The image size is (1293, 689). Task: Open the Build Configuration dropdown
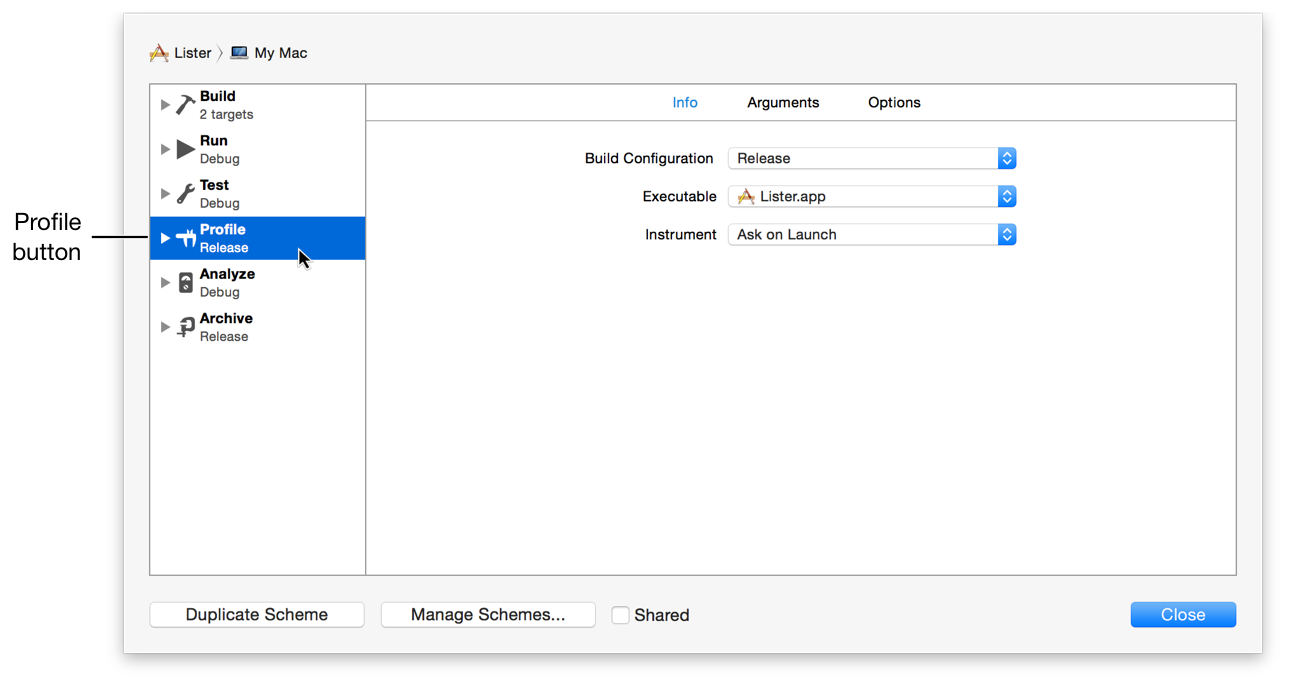[x=871, y=158]
